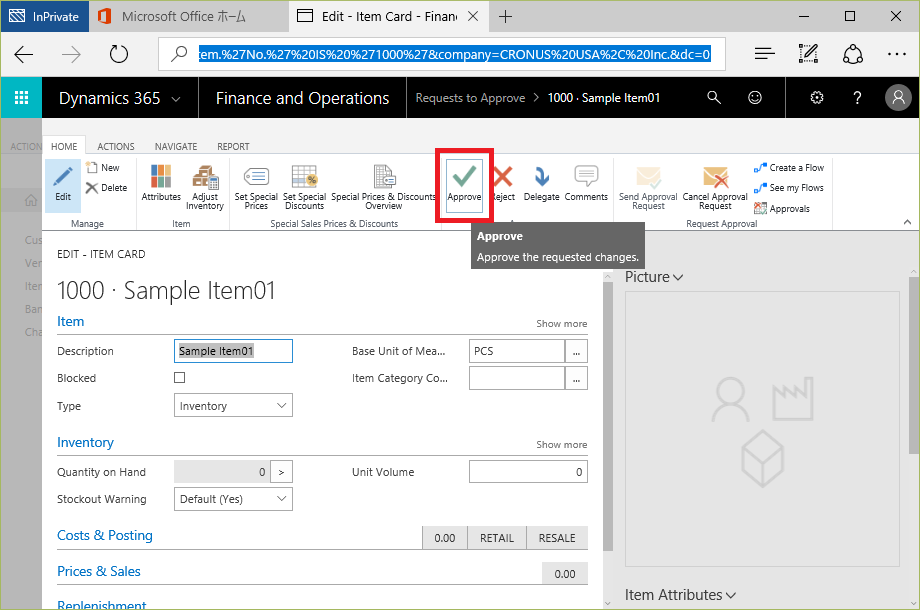Open Adjust Inventory
The height and width of the screenshot is (610, 920).
point(205,187)
